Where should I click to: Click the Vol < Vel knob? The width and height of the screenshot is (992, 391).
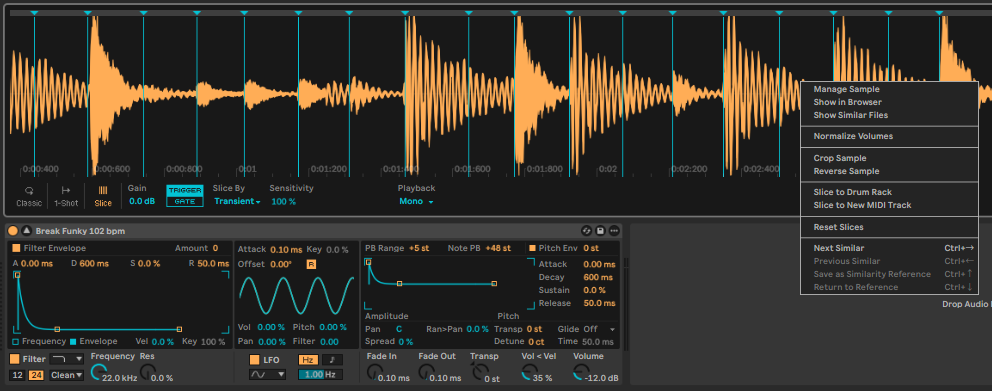[x=529, y=373]
